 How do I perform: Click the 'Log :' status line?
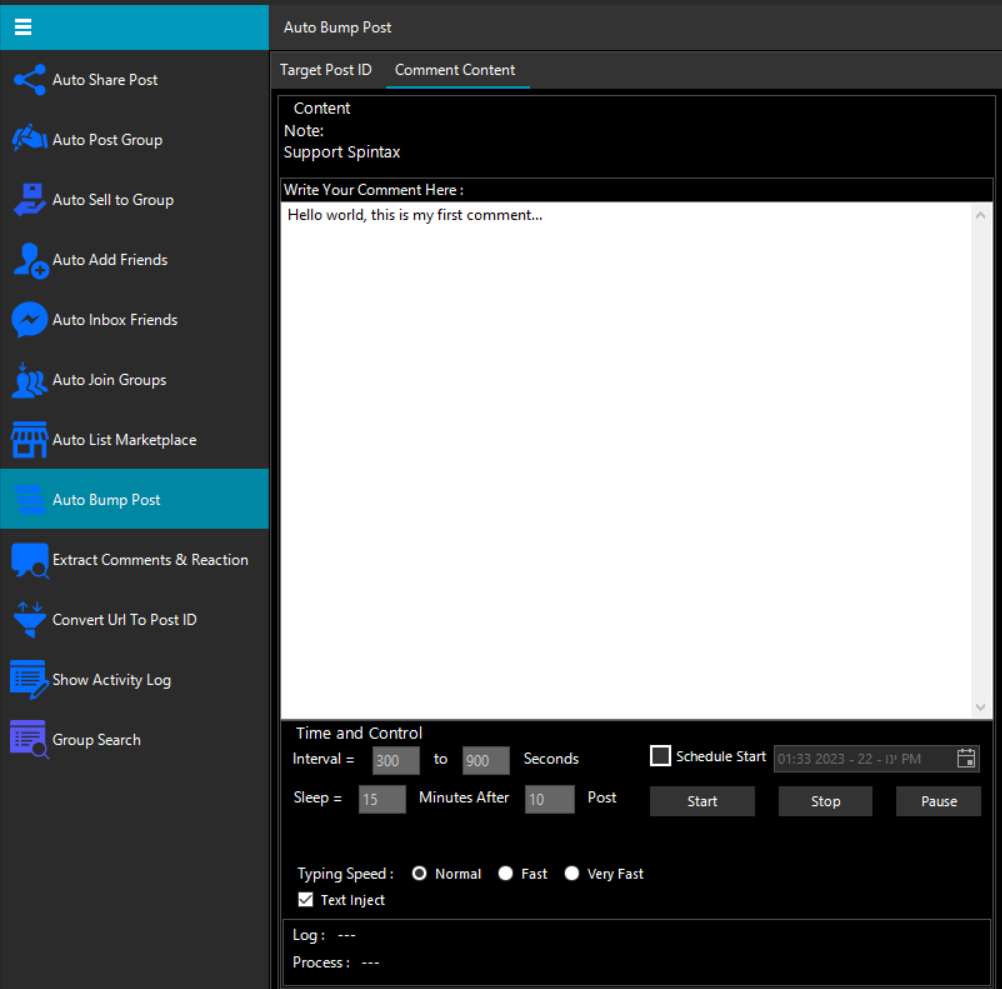tap(324, 935)
